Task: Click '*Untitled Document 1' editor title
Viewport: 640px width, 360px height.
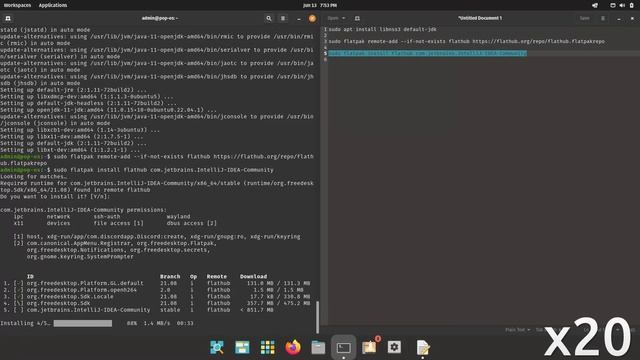Action: 480,18
